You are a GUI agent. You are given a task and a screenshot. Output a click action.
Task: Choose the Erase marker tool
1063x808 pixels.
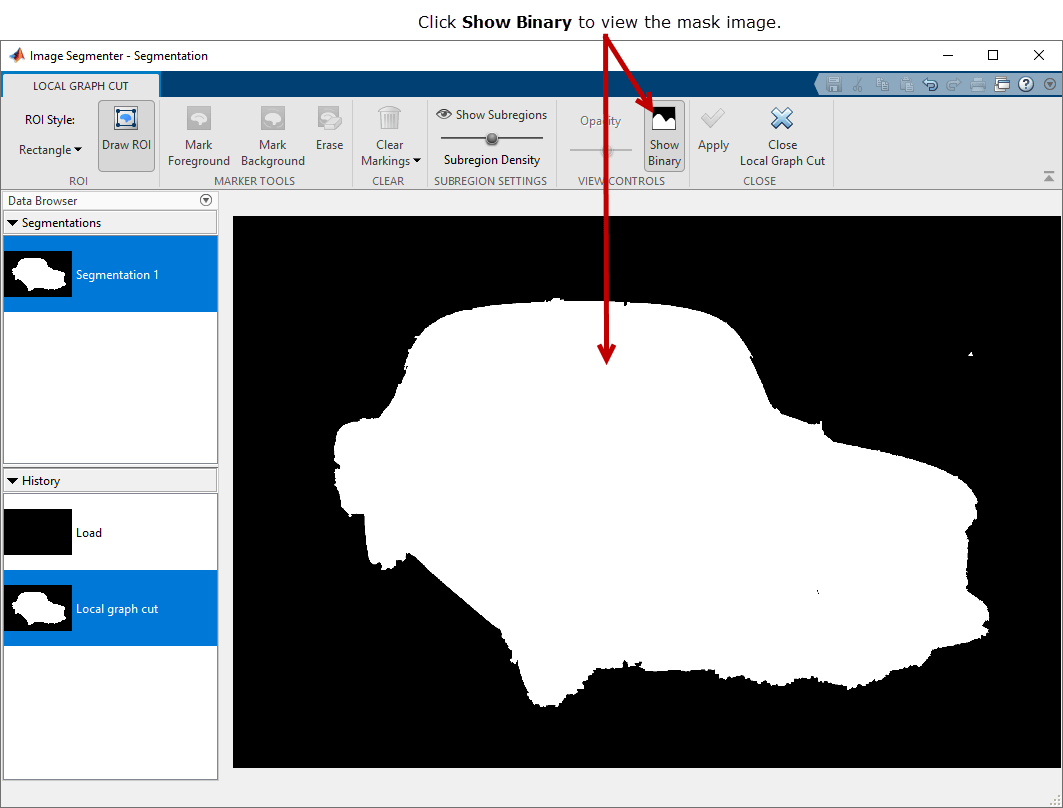[x=329, y=128]
